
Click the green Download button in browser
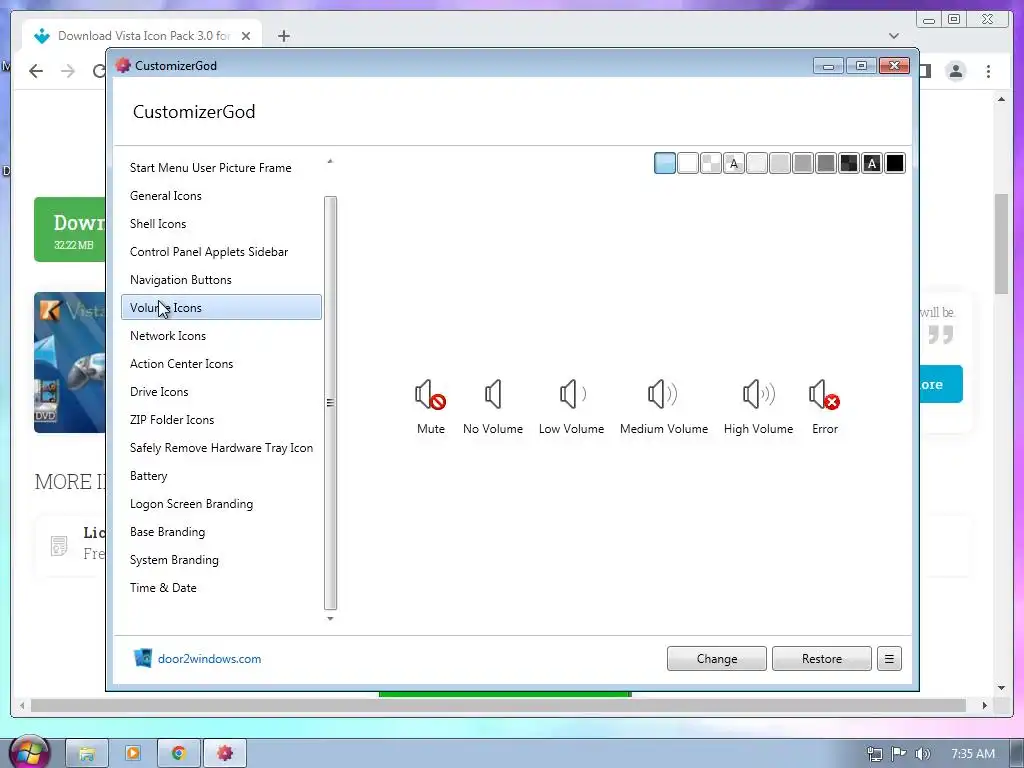70,229
